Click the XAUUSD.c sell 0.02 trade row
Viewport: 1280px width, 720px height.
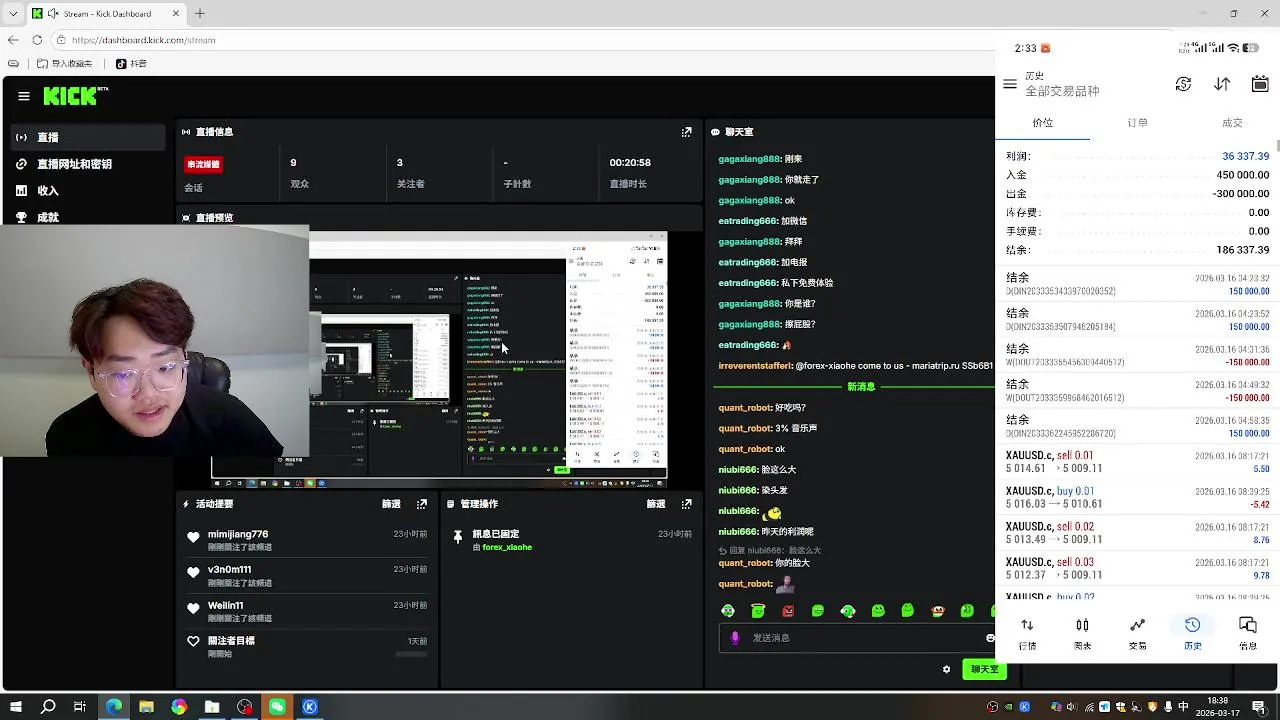1137,533
